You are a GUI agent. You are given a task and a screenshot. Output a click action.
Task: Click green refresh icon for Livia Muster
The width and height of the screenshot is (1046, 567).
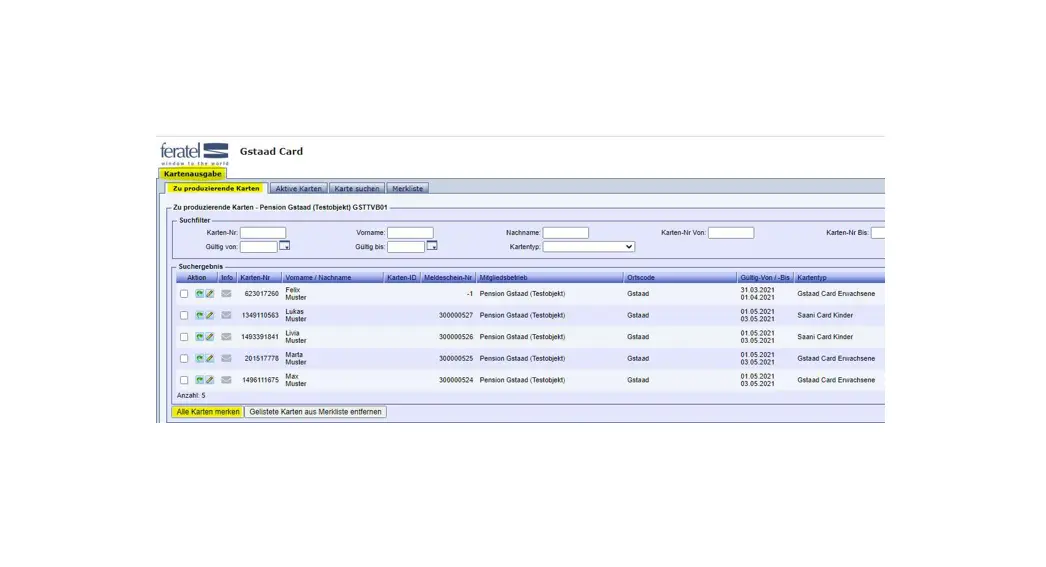point(199,337)
